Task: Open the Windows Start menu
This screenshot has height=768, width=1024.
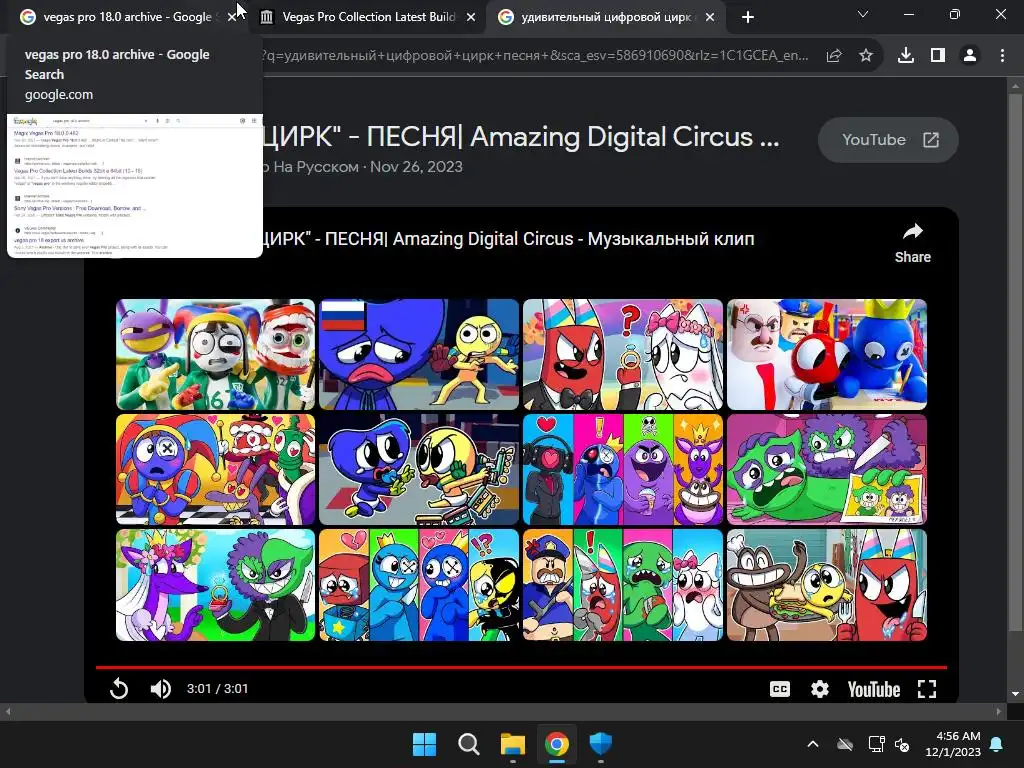Action: [424, 744]
